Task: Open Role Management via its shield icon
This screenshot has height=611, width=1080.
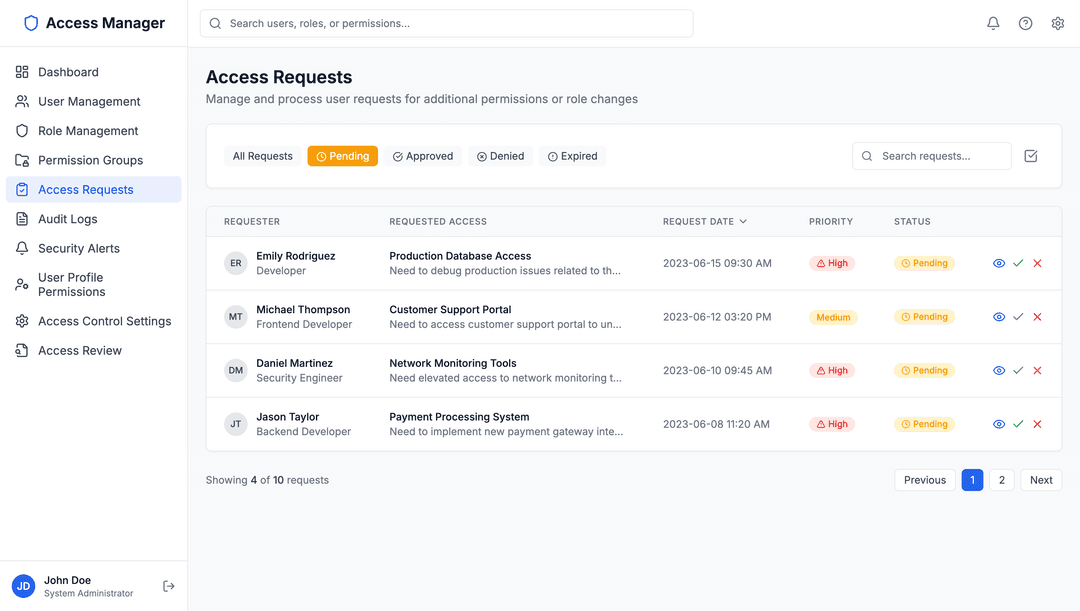Action: click(22, 130)
